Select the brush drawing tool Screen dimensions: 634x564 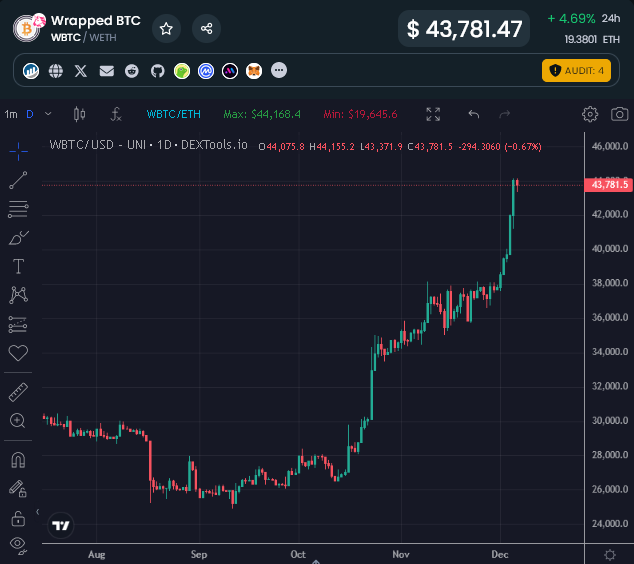[18, 238]
